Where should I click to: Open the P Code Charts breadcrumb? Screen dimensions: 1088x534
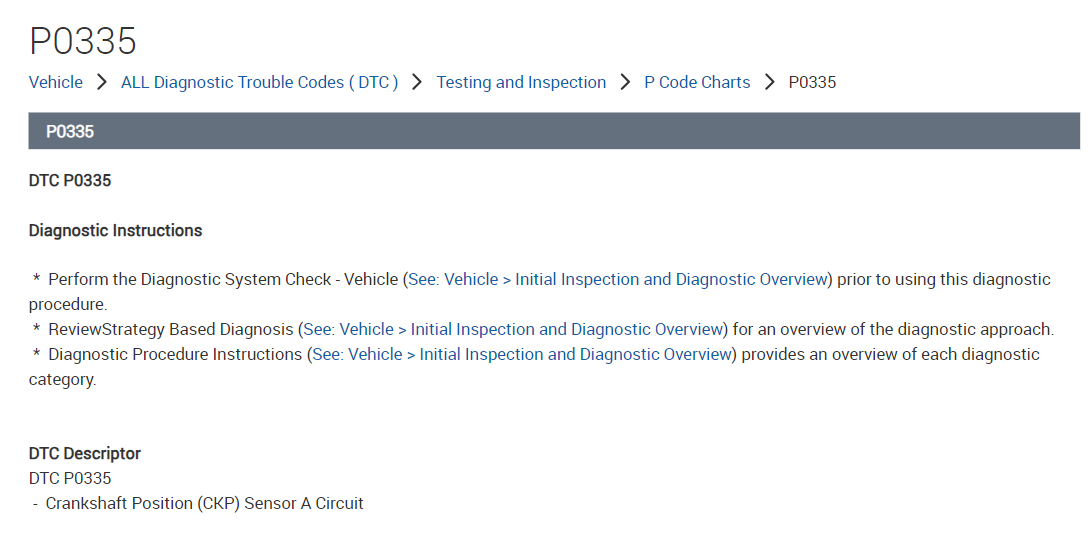click(x=697, y=82)
